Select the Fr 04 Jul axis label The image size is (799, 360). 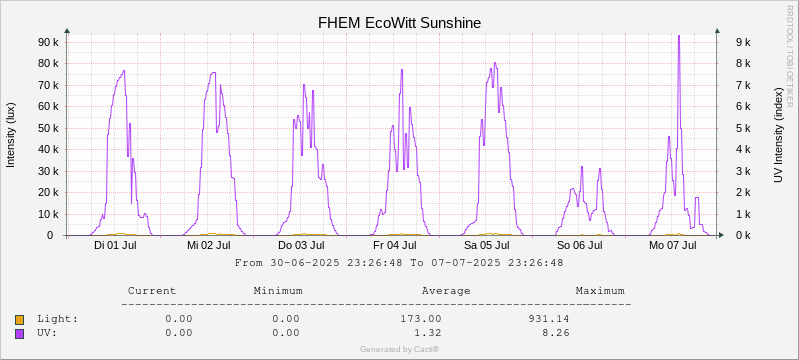point(394,246)
